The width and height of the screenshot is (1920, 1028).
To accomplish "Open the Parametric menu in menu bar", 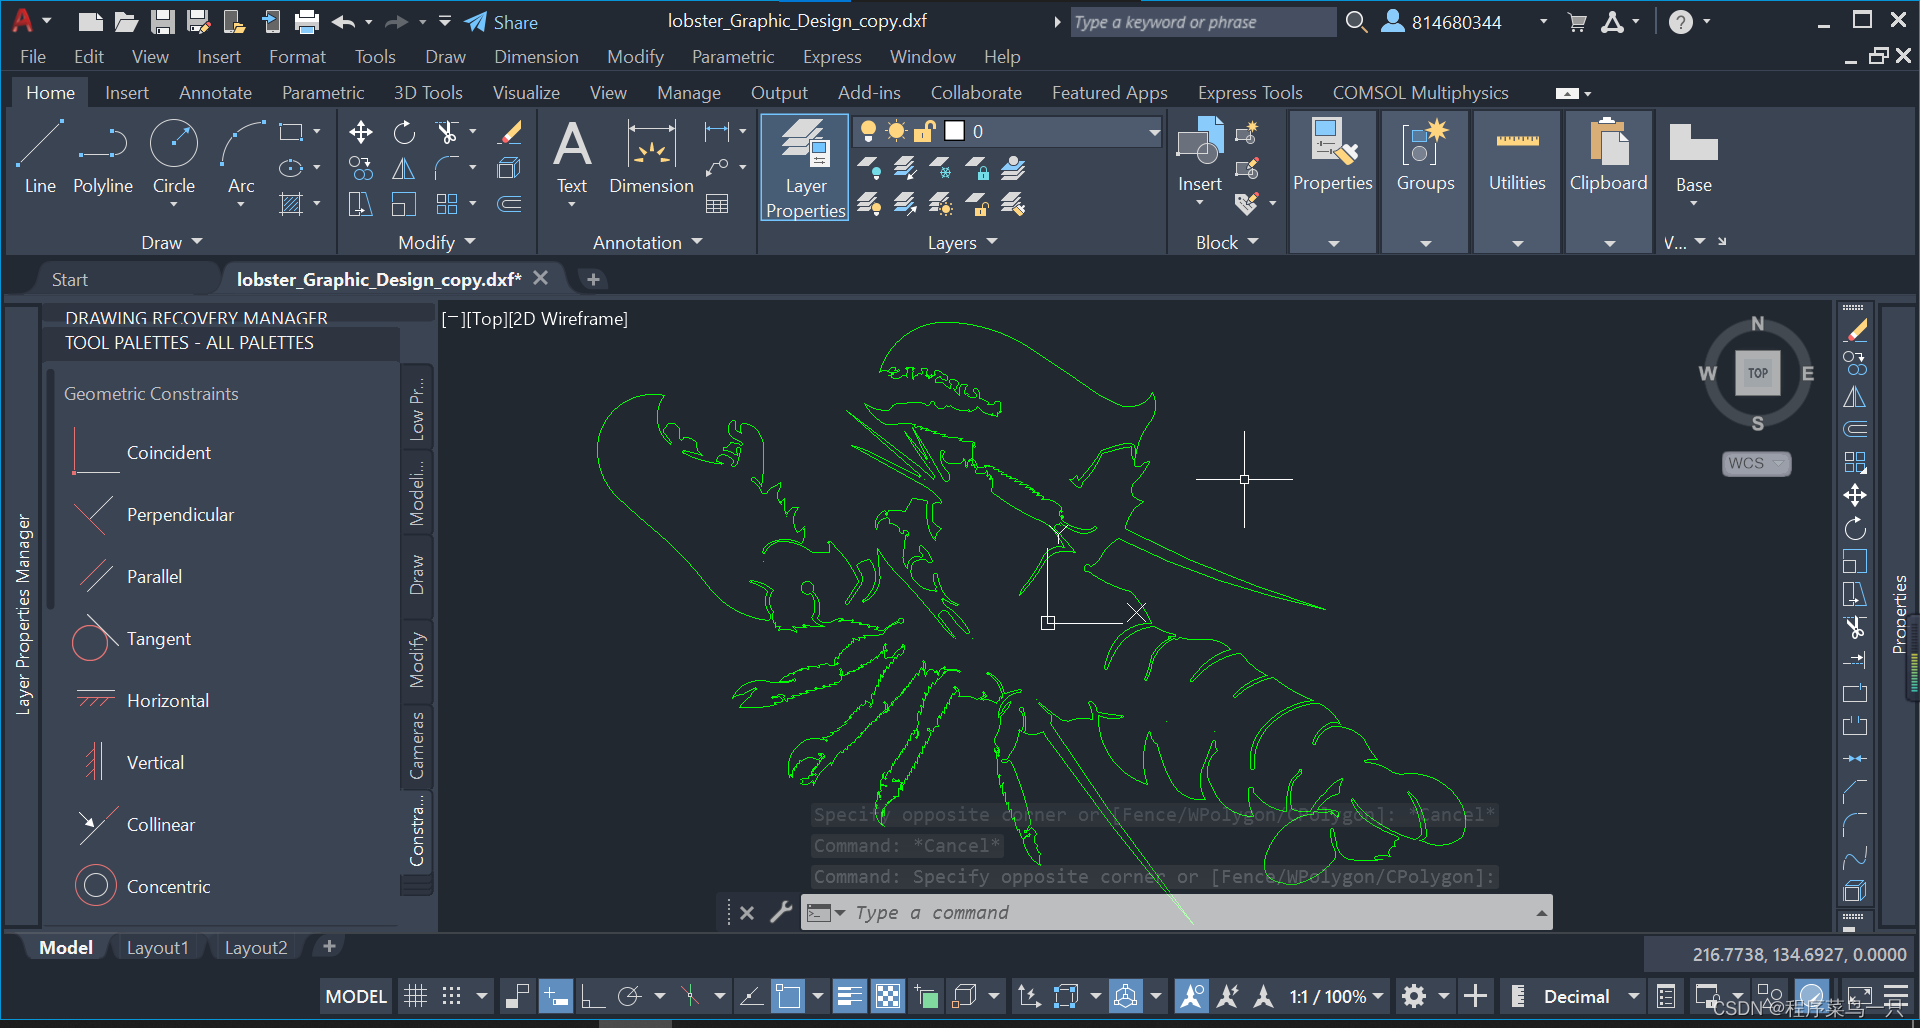I will coord(733,57).
